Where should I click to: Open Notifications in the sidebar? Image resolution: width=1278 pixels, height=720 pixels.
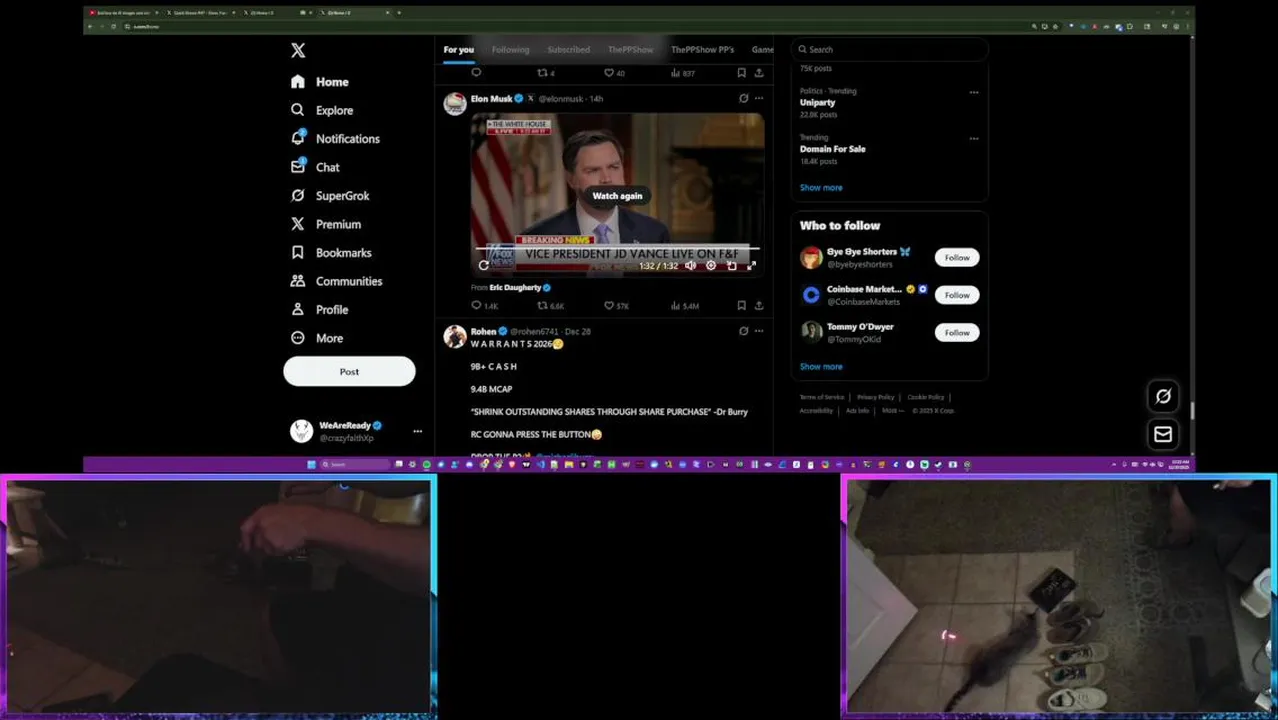click(x=335, y=139)
